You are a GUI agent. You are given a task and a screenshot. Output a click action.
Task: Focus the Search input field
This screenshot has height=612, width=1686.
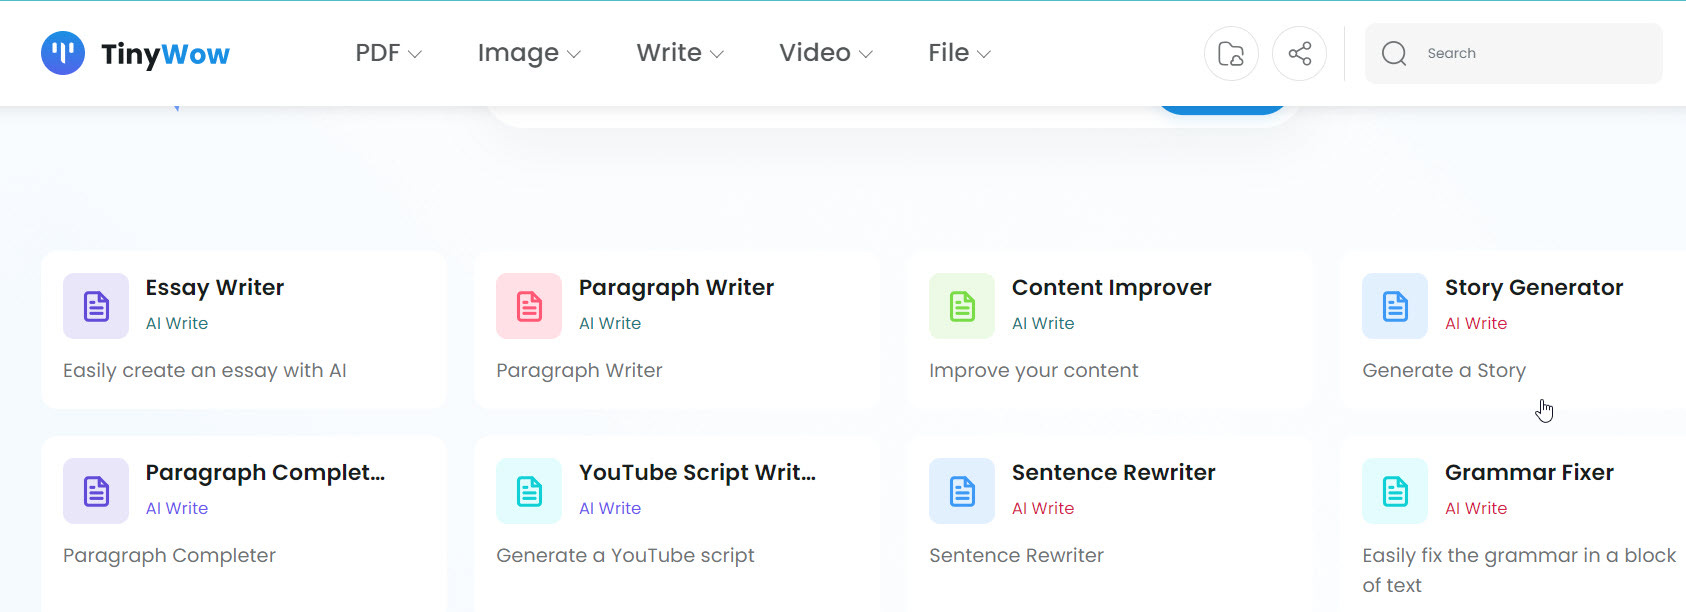1513,53
